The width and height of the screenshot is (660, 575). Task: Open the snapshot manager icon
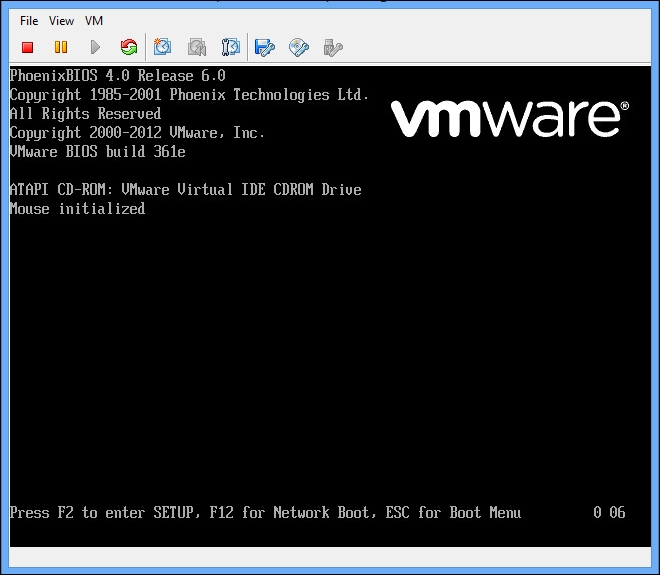click(x=231, y=47)
